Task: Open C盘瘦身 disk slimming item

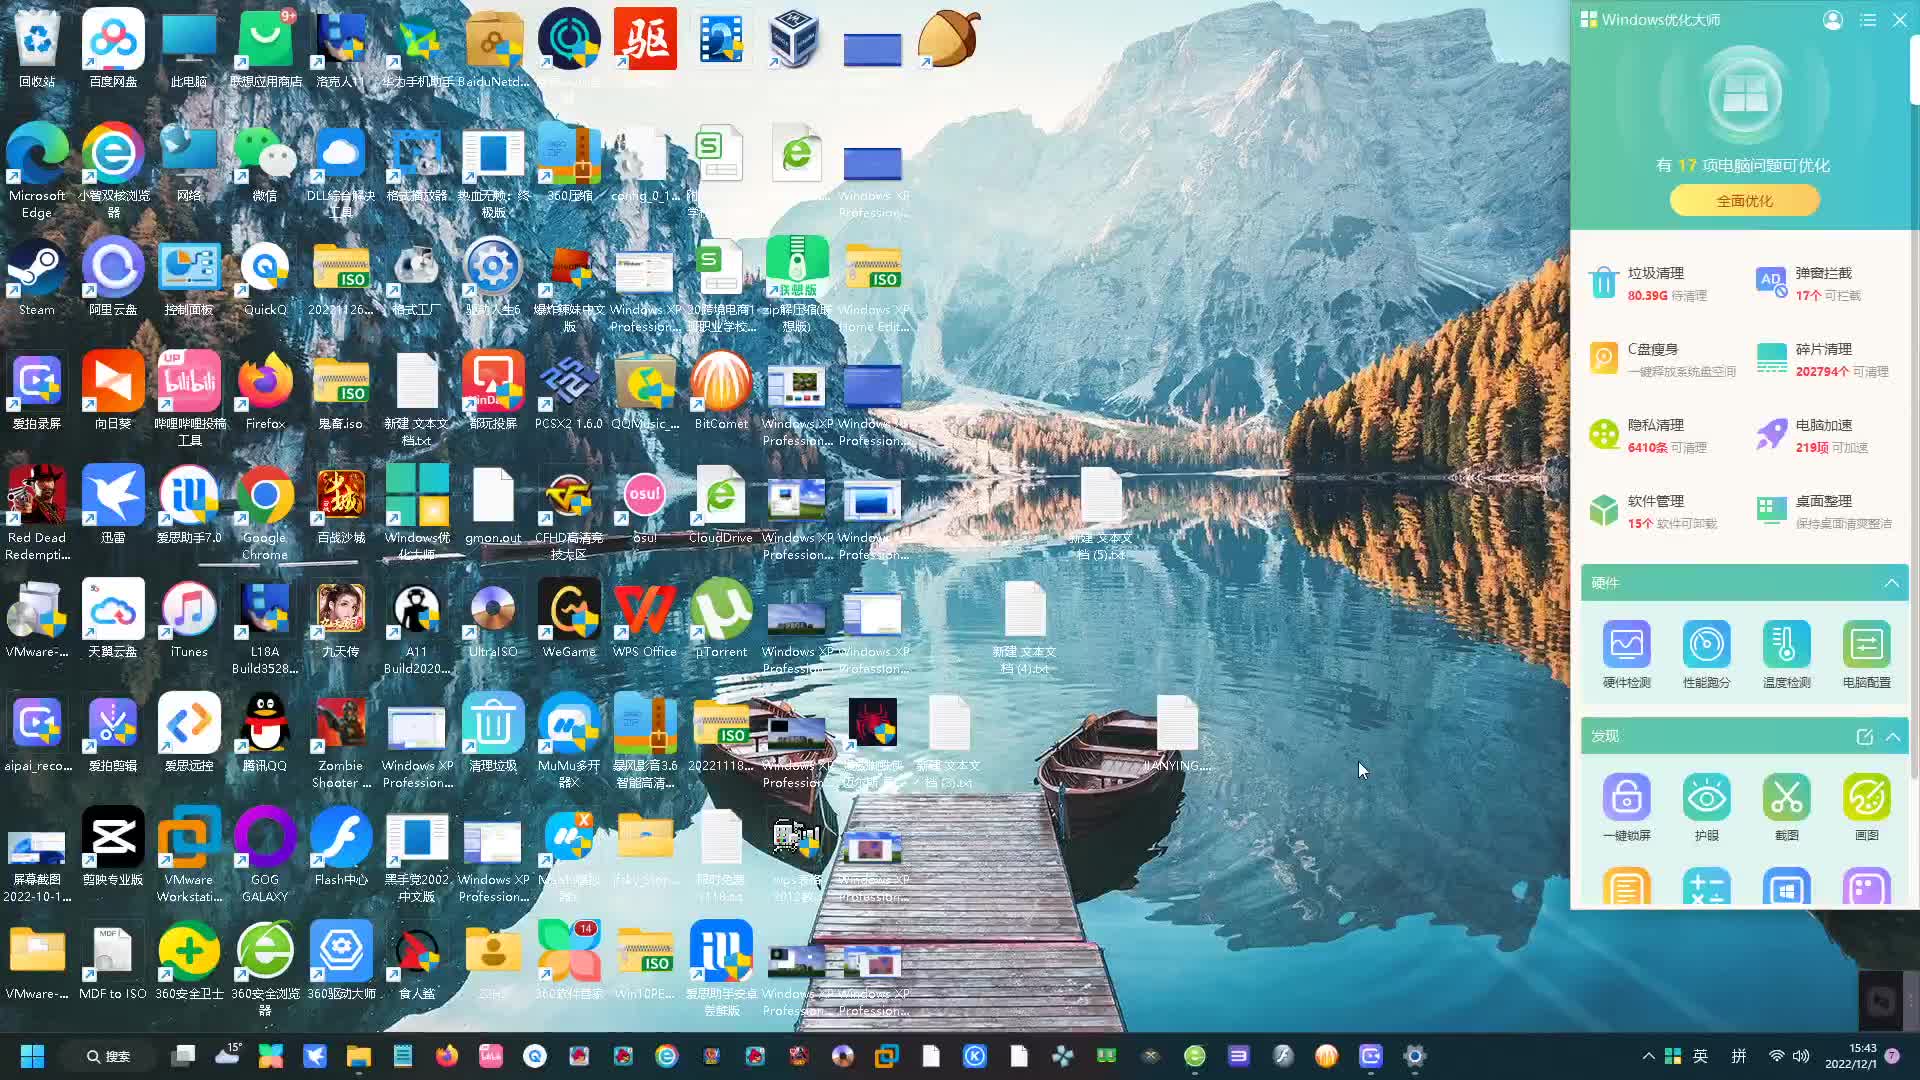Action: click(x=1663, y=359)
